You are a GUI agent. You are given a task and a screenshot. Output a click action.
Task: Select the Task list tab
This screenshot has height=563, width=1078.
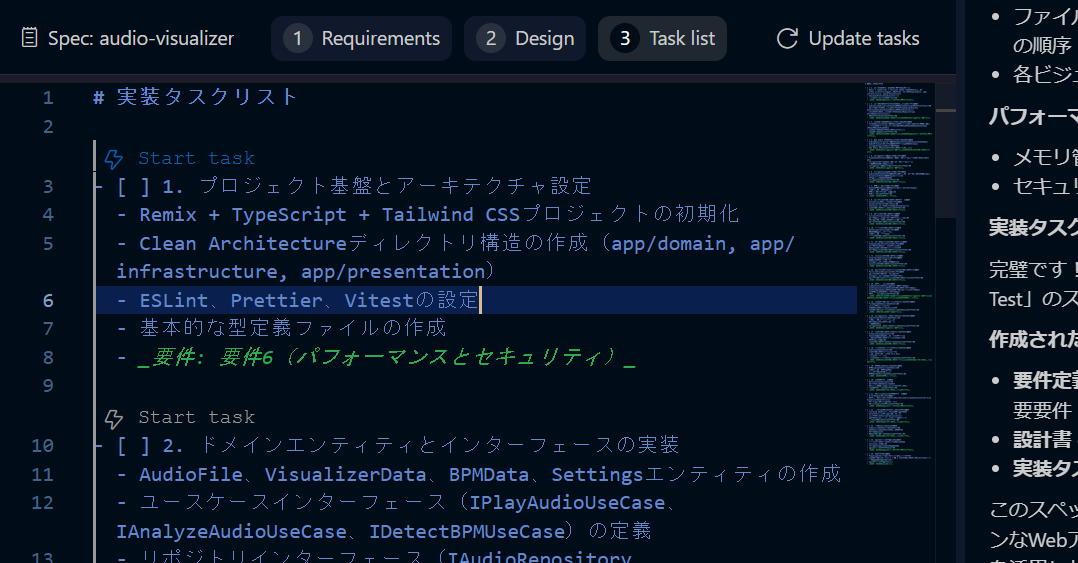[x=662, y=38]
